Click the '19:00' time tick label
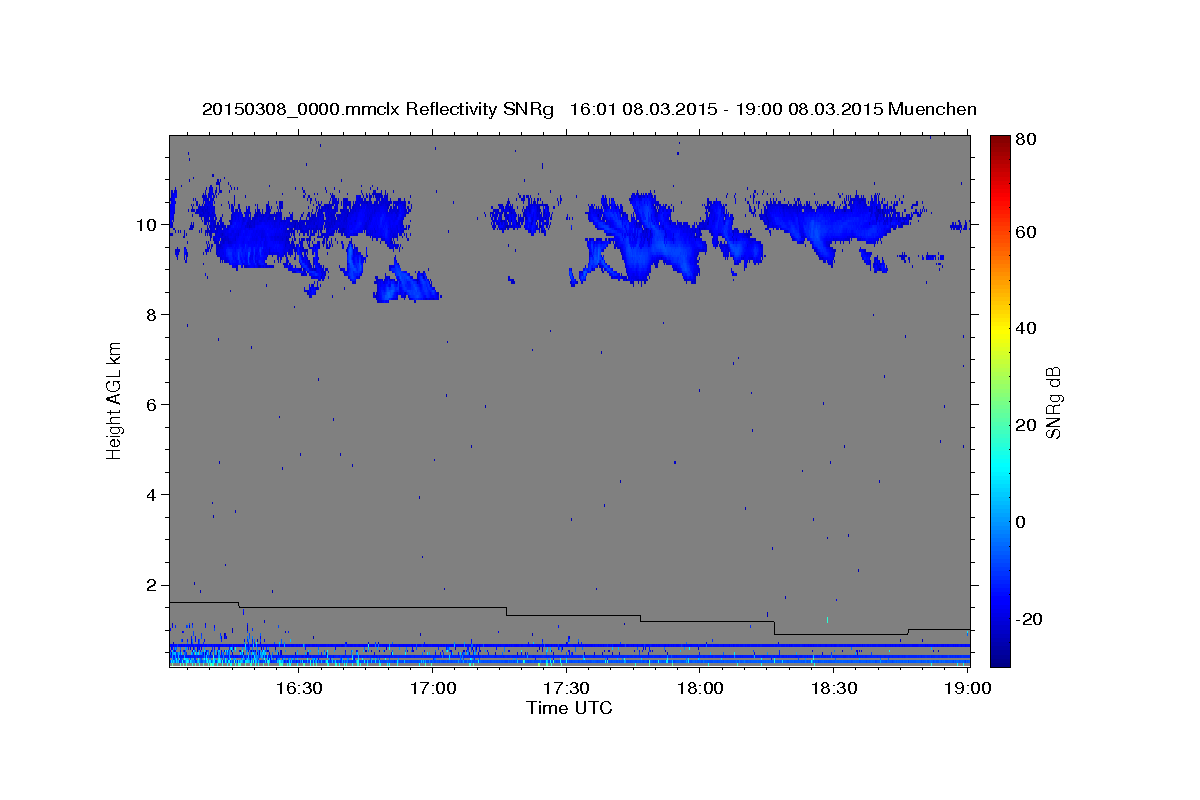 [x=967, y=688]
